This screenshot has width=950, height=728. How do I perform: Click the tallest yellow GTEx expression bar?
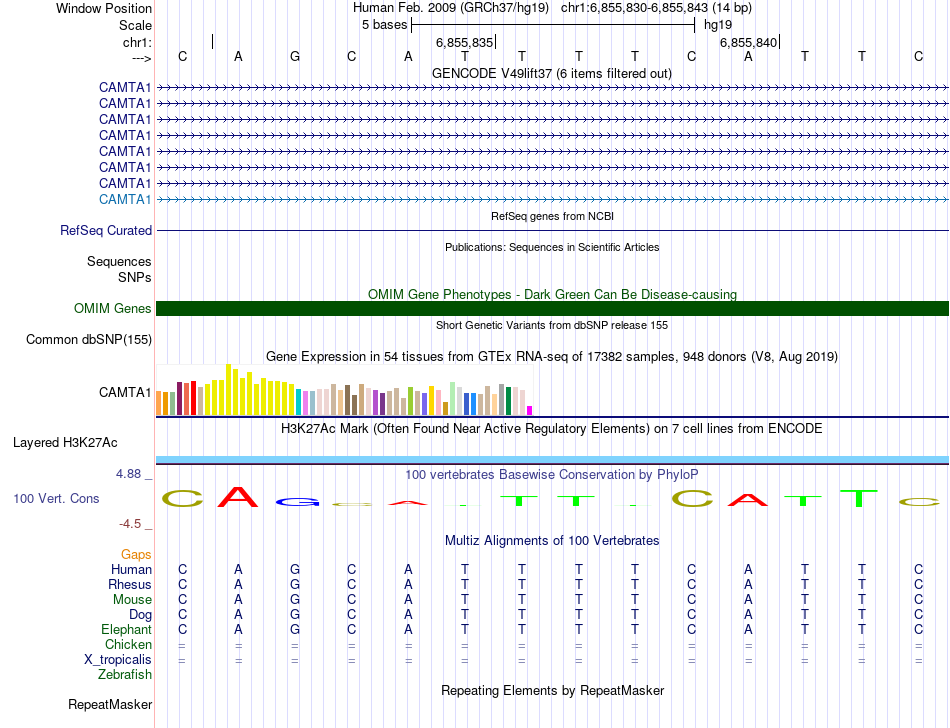coord(228,389)
